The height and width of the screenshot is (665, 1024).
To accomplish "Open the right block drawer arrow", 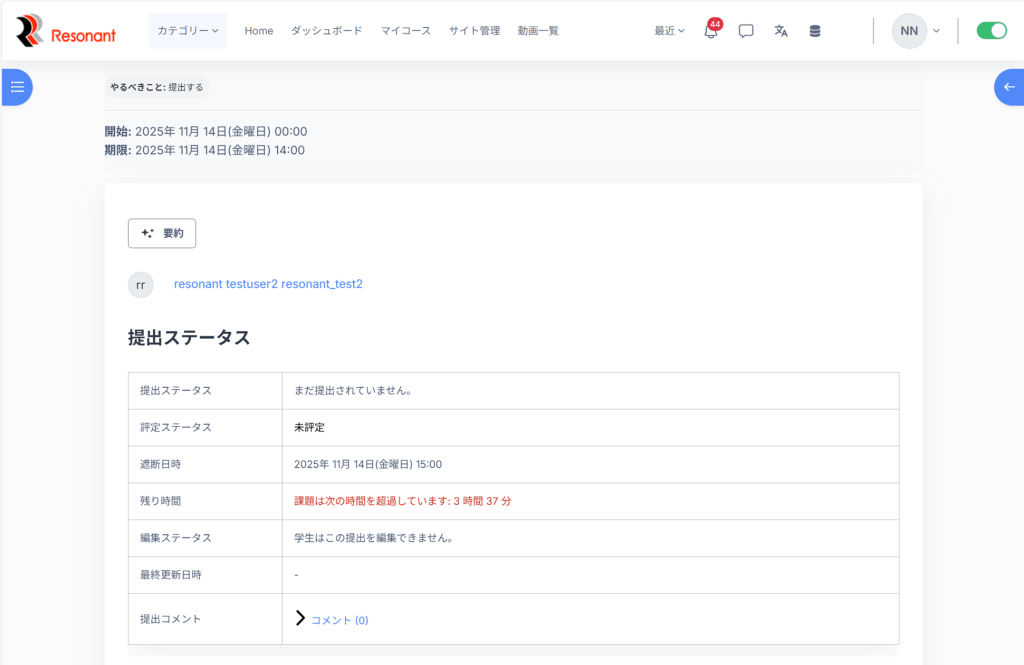I will pyautogui.click(x=1008, y=87).
